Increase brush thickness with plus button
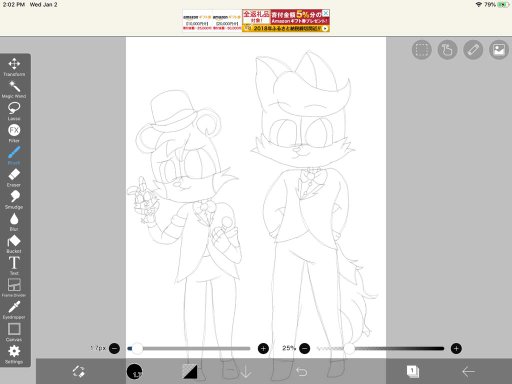The width and height of the screenshot is (512, 384). pos(263,349)
